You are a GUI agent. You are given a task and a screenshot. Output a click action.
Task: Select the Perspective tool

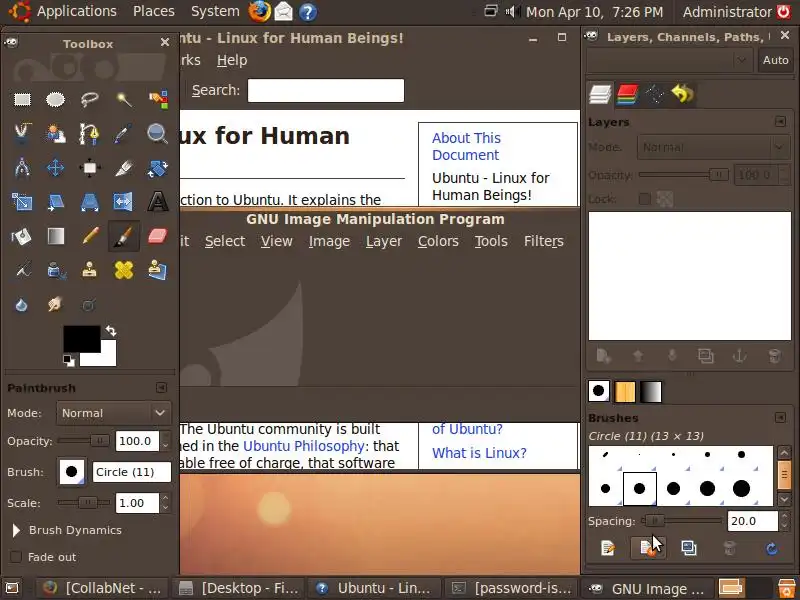coord(90,202)
